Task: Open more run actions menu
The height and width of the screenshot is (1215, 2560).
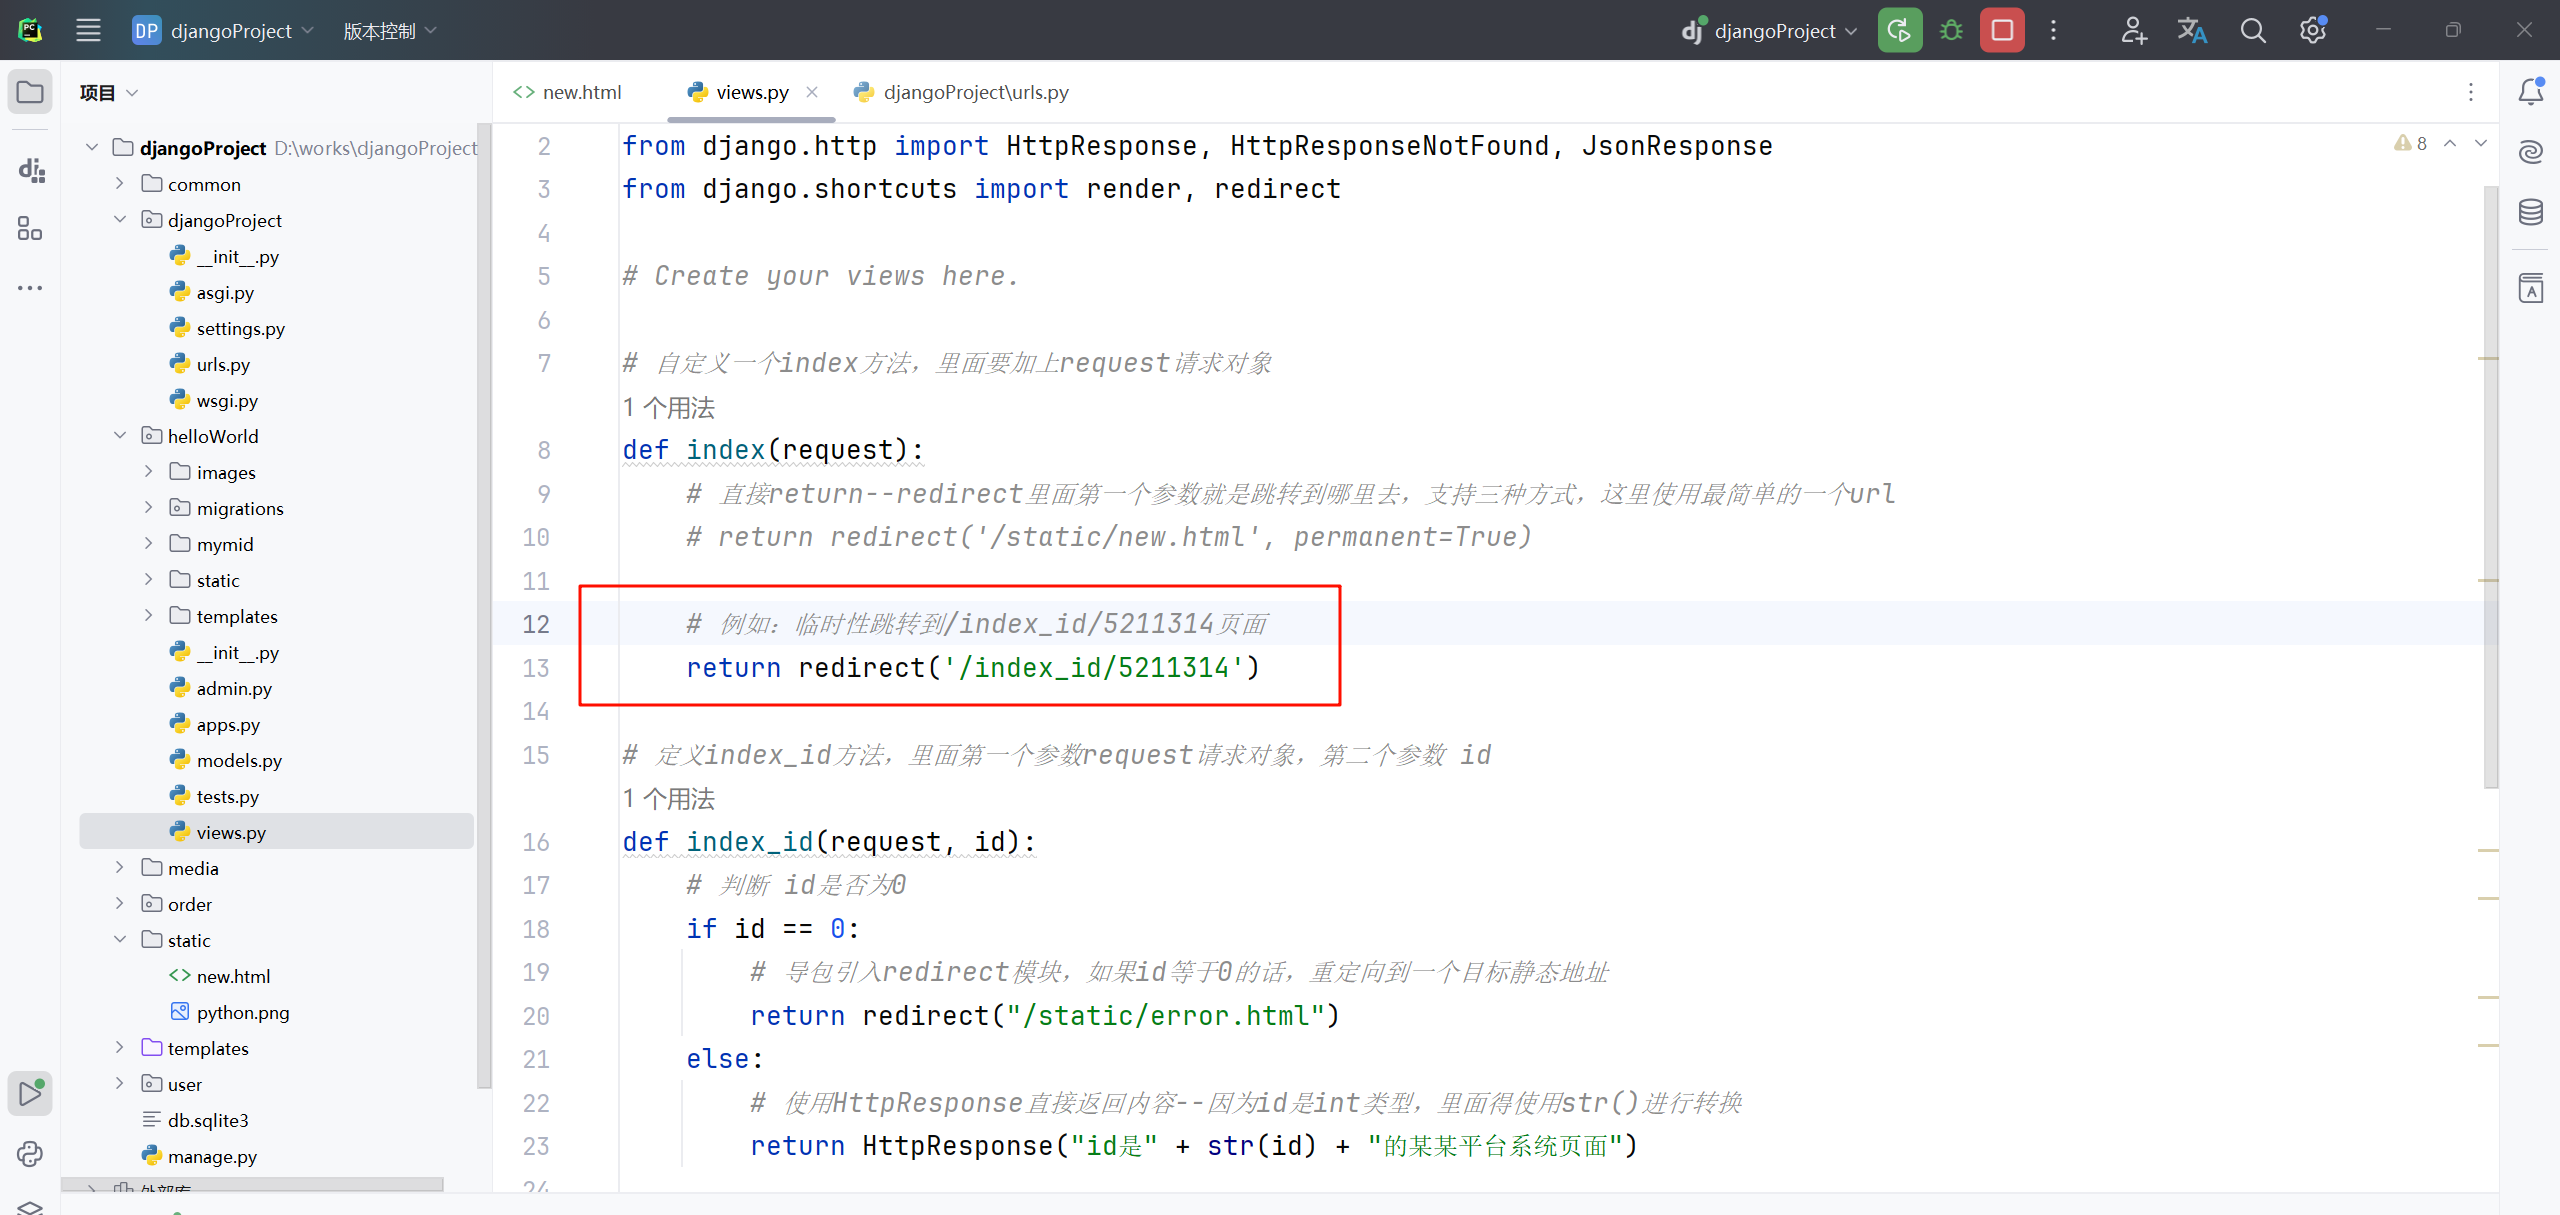Action: click(x=2054, y=30)
